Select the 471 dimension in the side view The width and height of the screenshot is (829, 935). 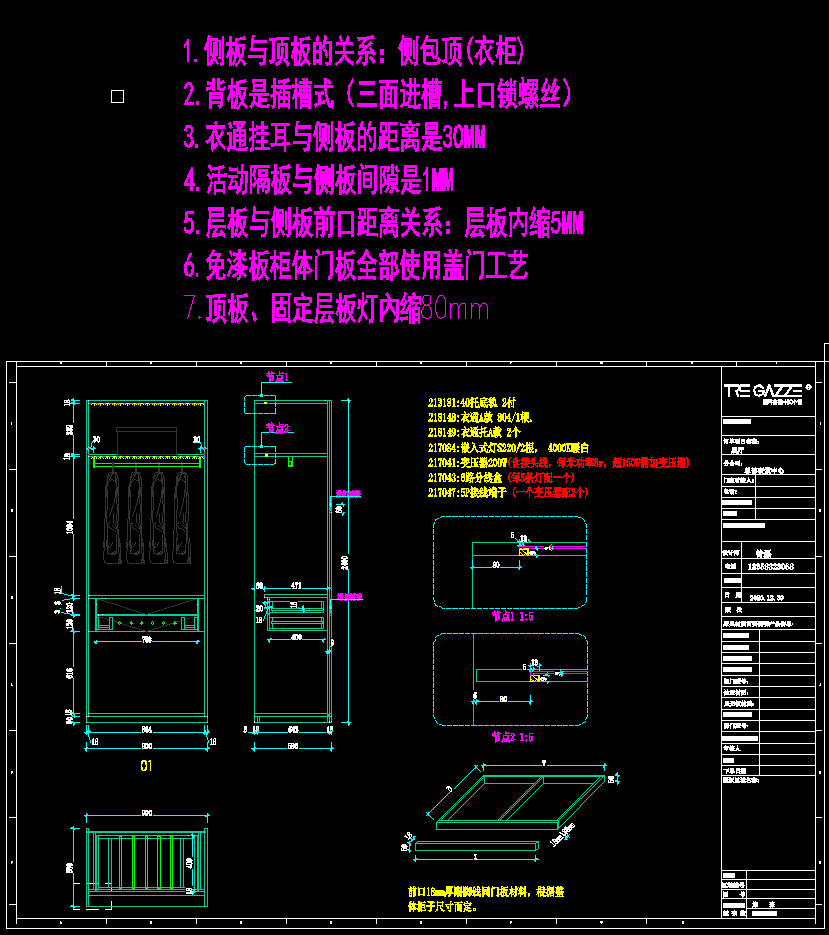(x=296, y=586)
